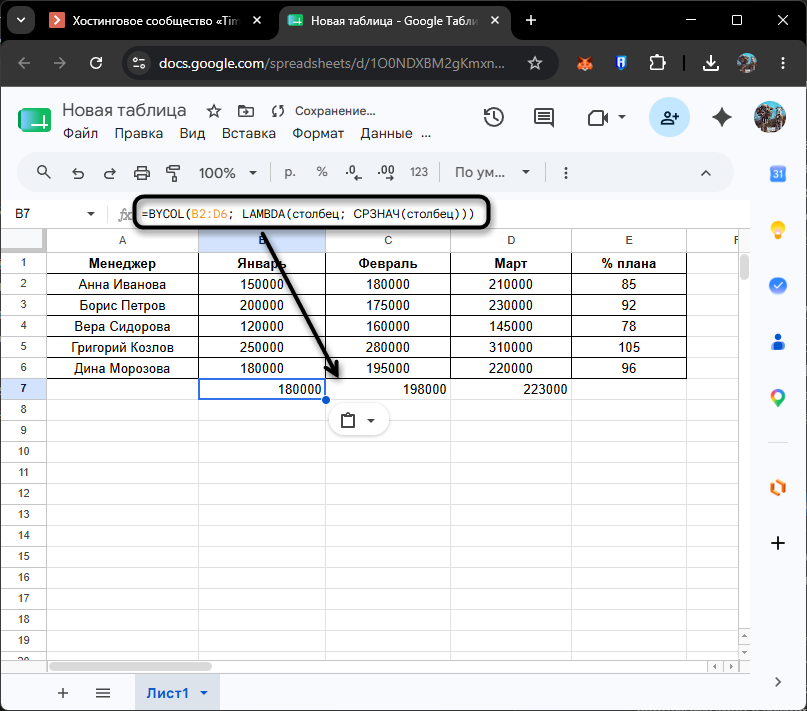Print the spreadsheet
The height and width of the screenshot is (711, 807).
142,173
